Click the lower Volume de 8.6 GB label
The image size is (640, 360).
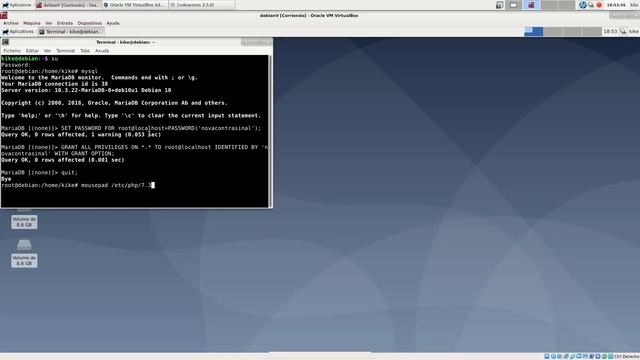point(24,260)
